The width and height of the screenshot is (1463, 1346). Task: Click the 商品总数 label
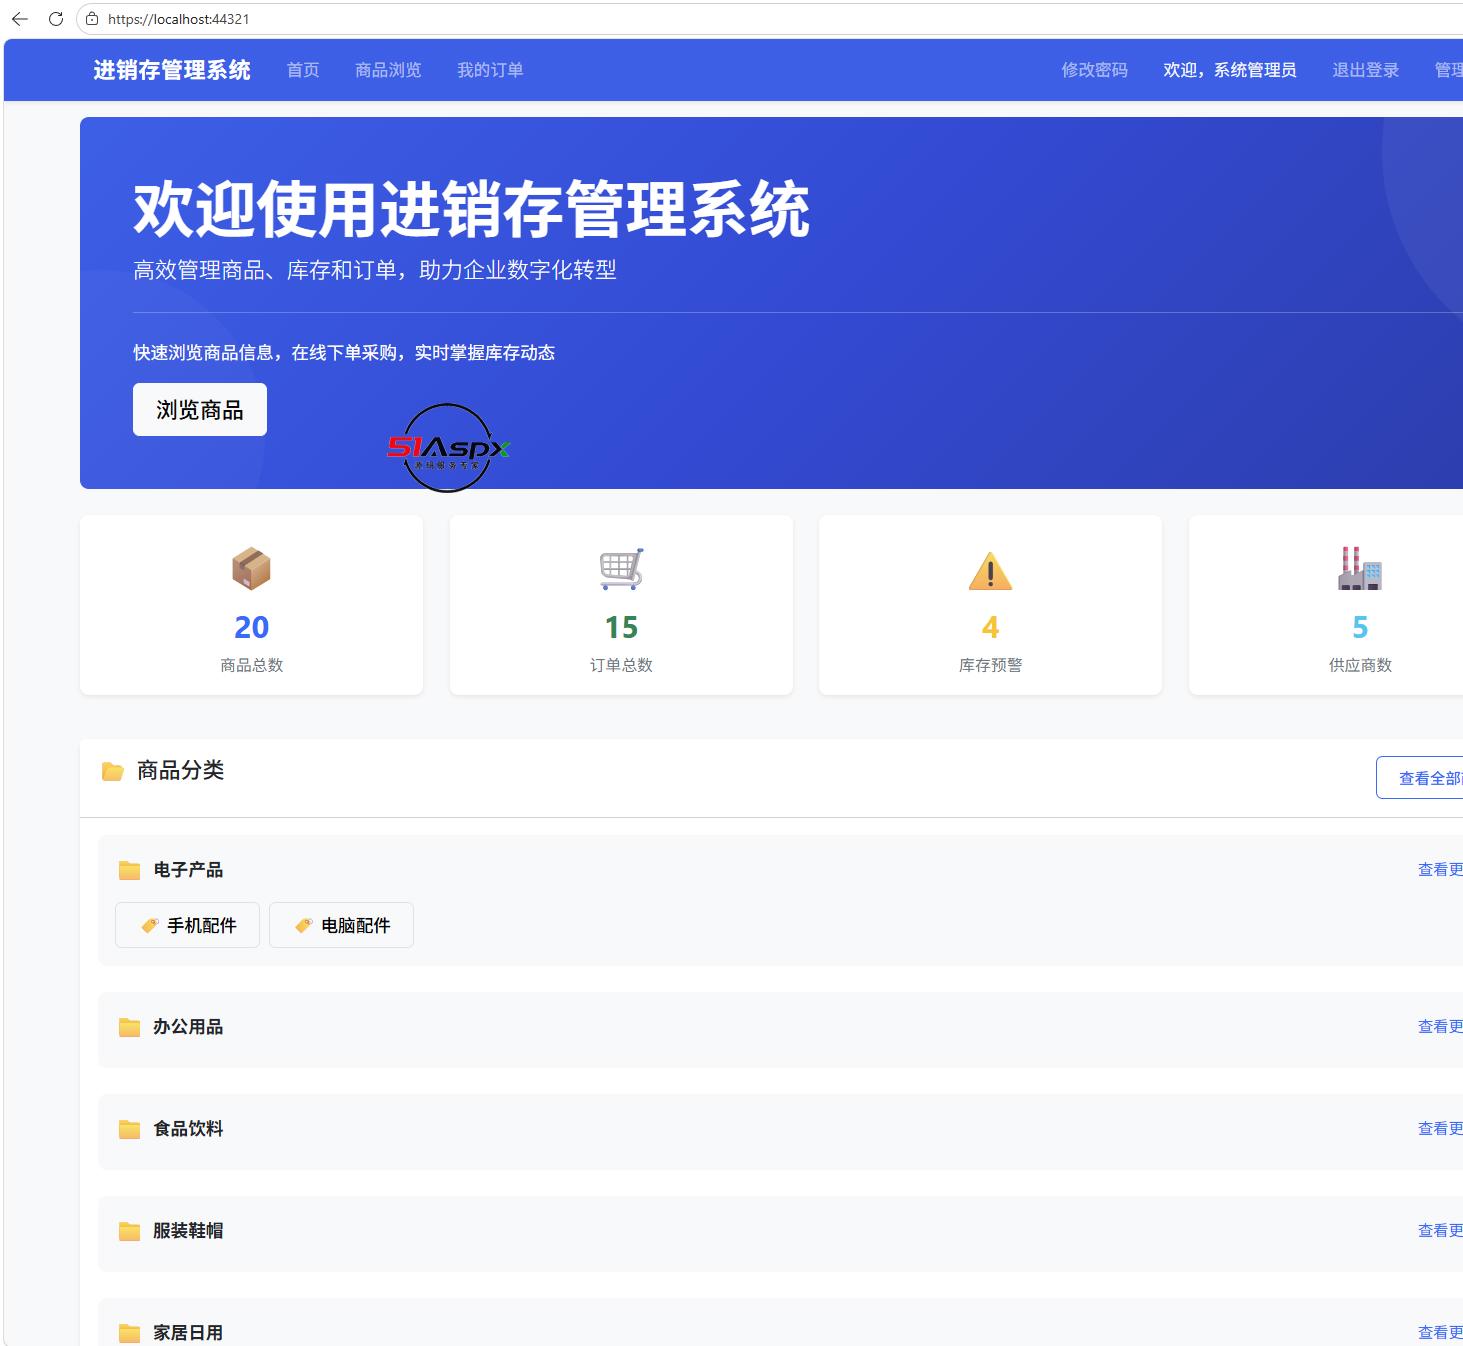coord(252,665)
